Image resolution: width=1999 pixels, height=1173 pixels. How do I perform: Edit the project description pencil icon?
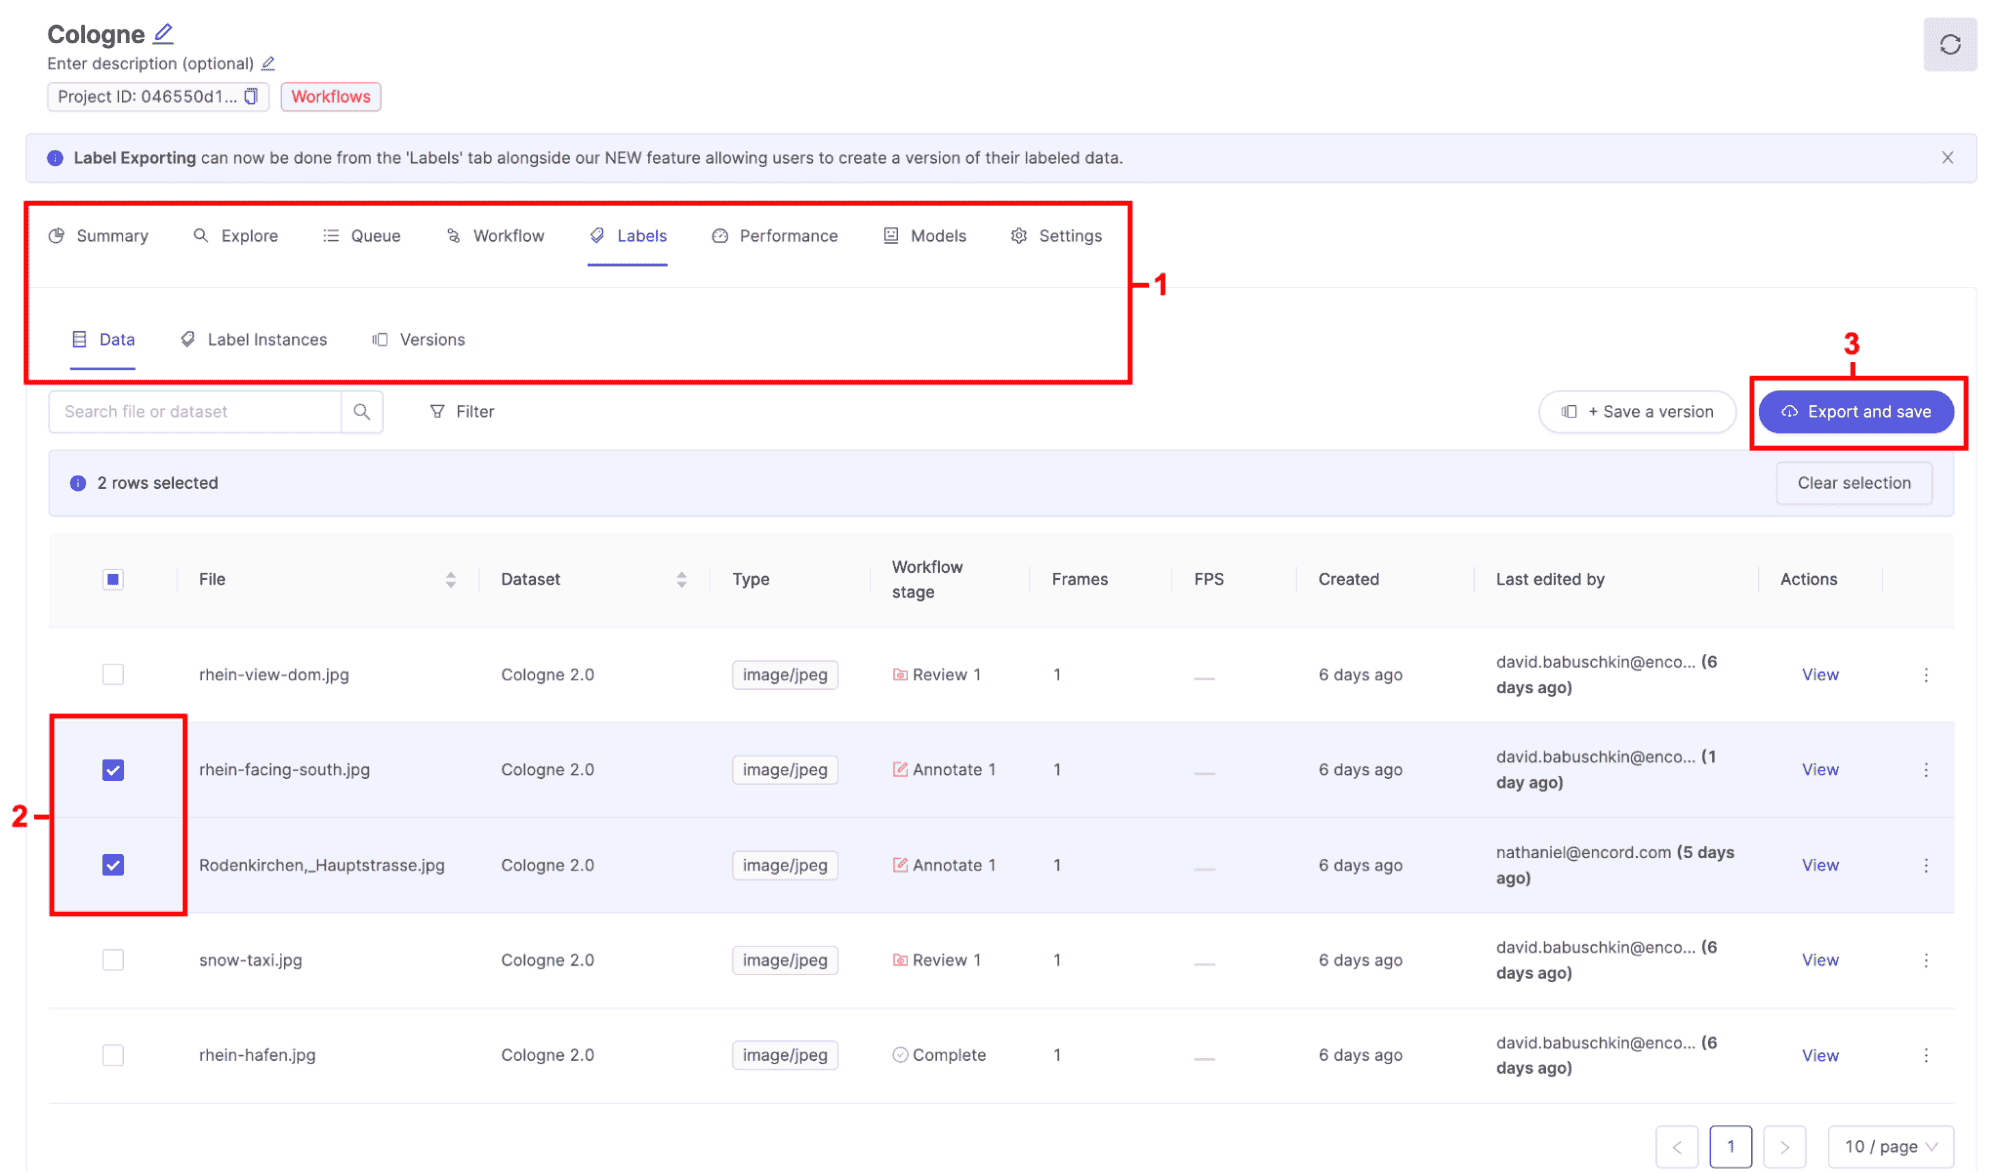coord(268,64)
